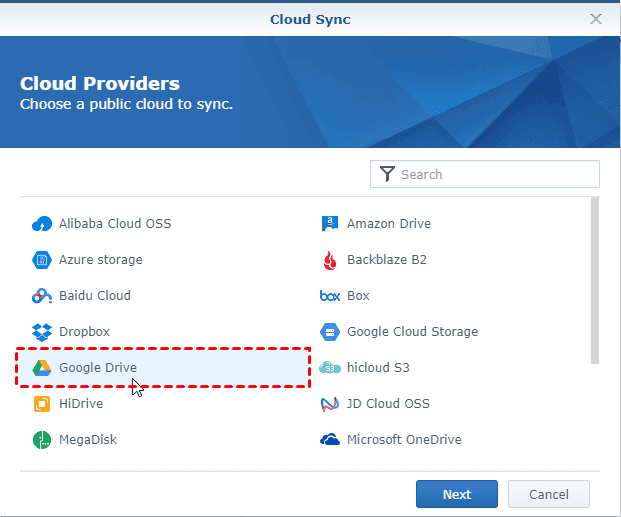
Task: Click the hicloud S3 icon
Action: click(329, 368)
